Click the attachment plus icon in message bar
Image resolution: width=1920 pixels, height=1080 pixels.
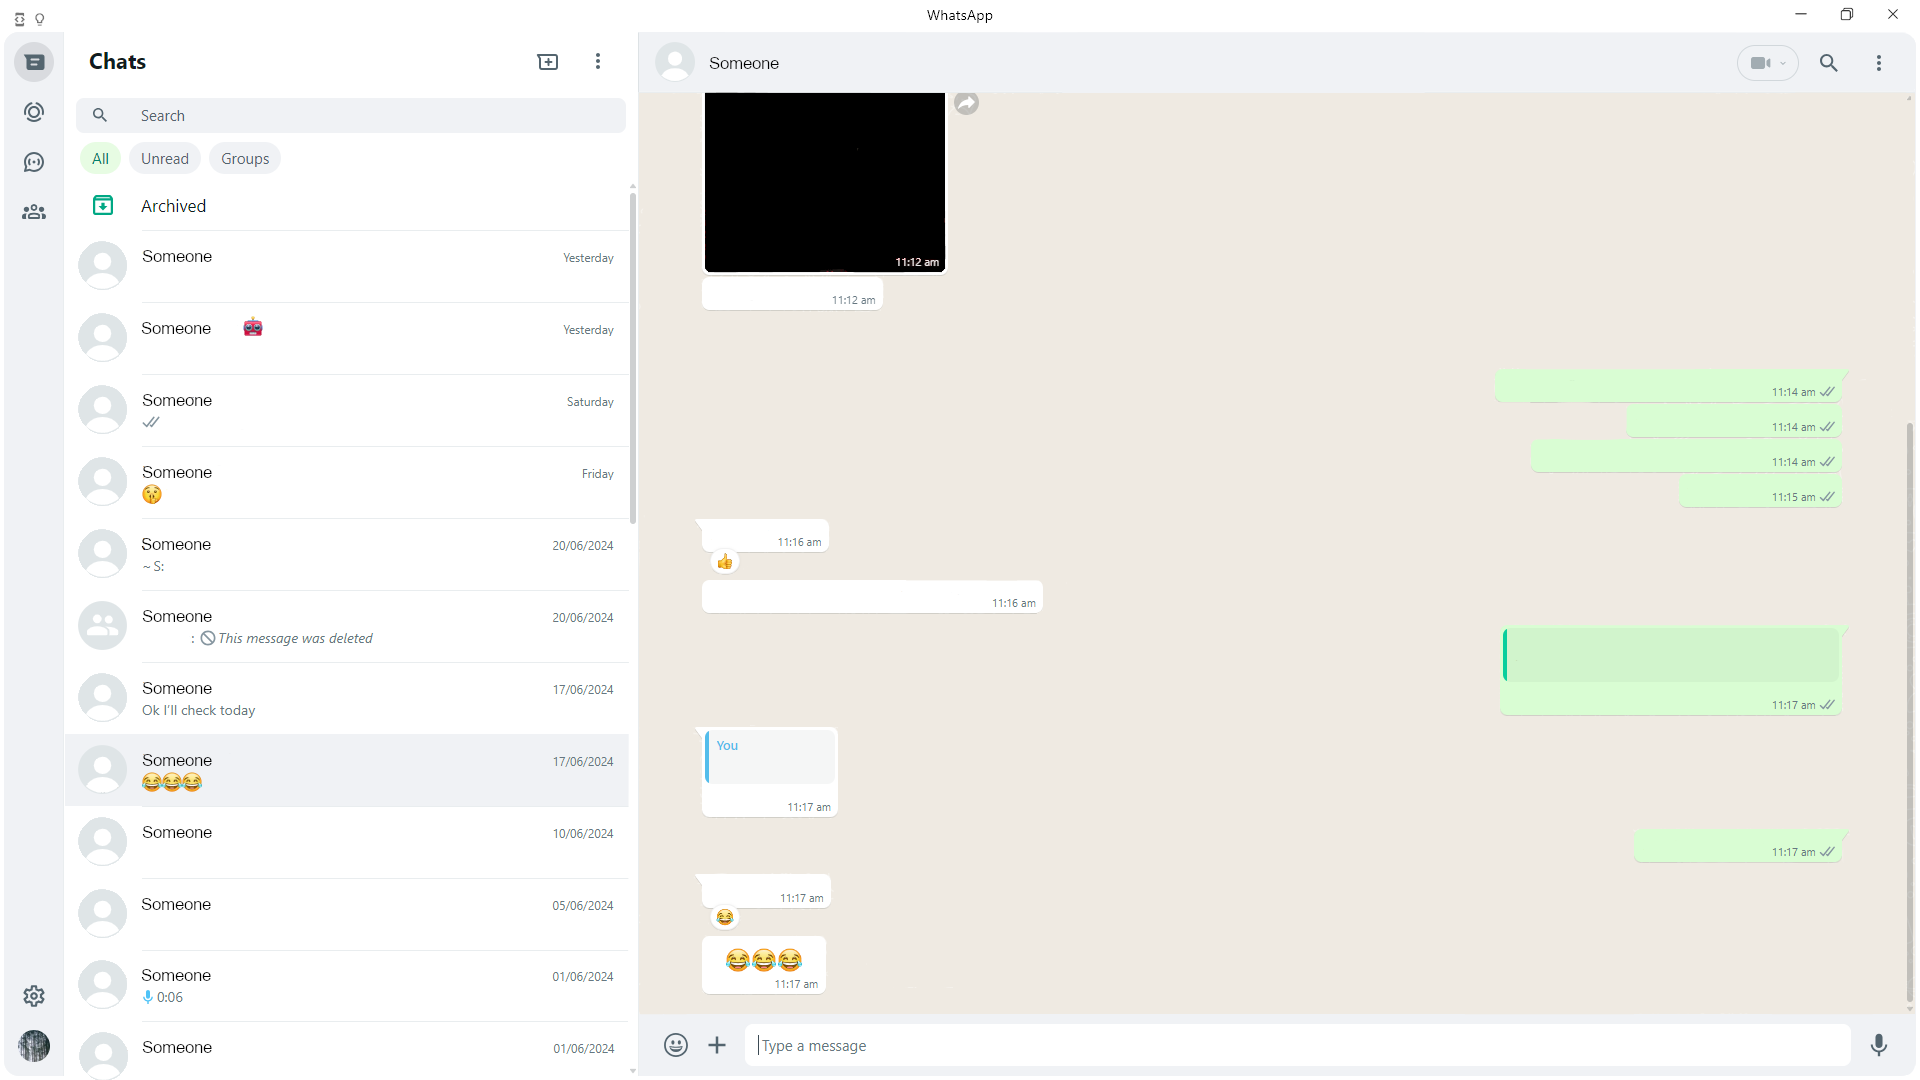[716, 1044]
